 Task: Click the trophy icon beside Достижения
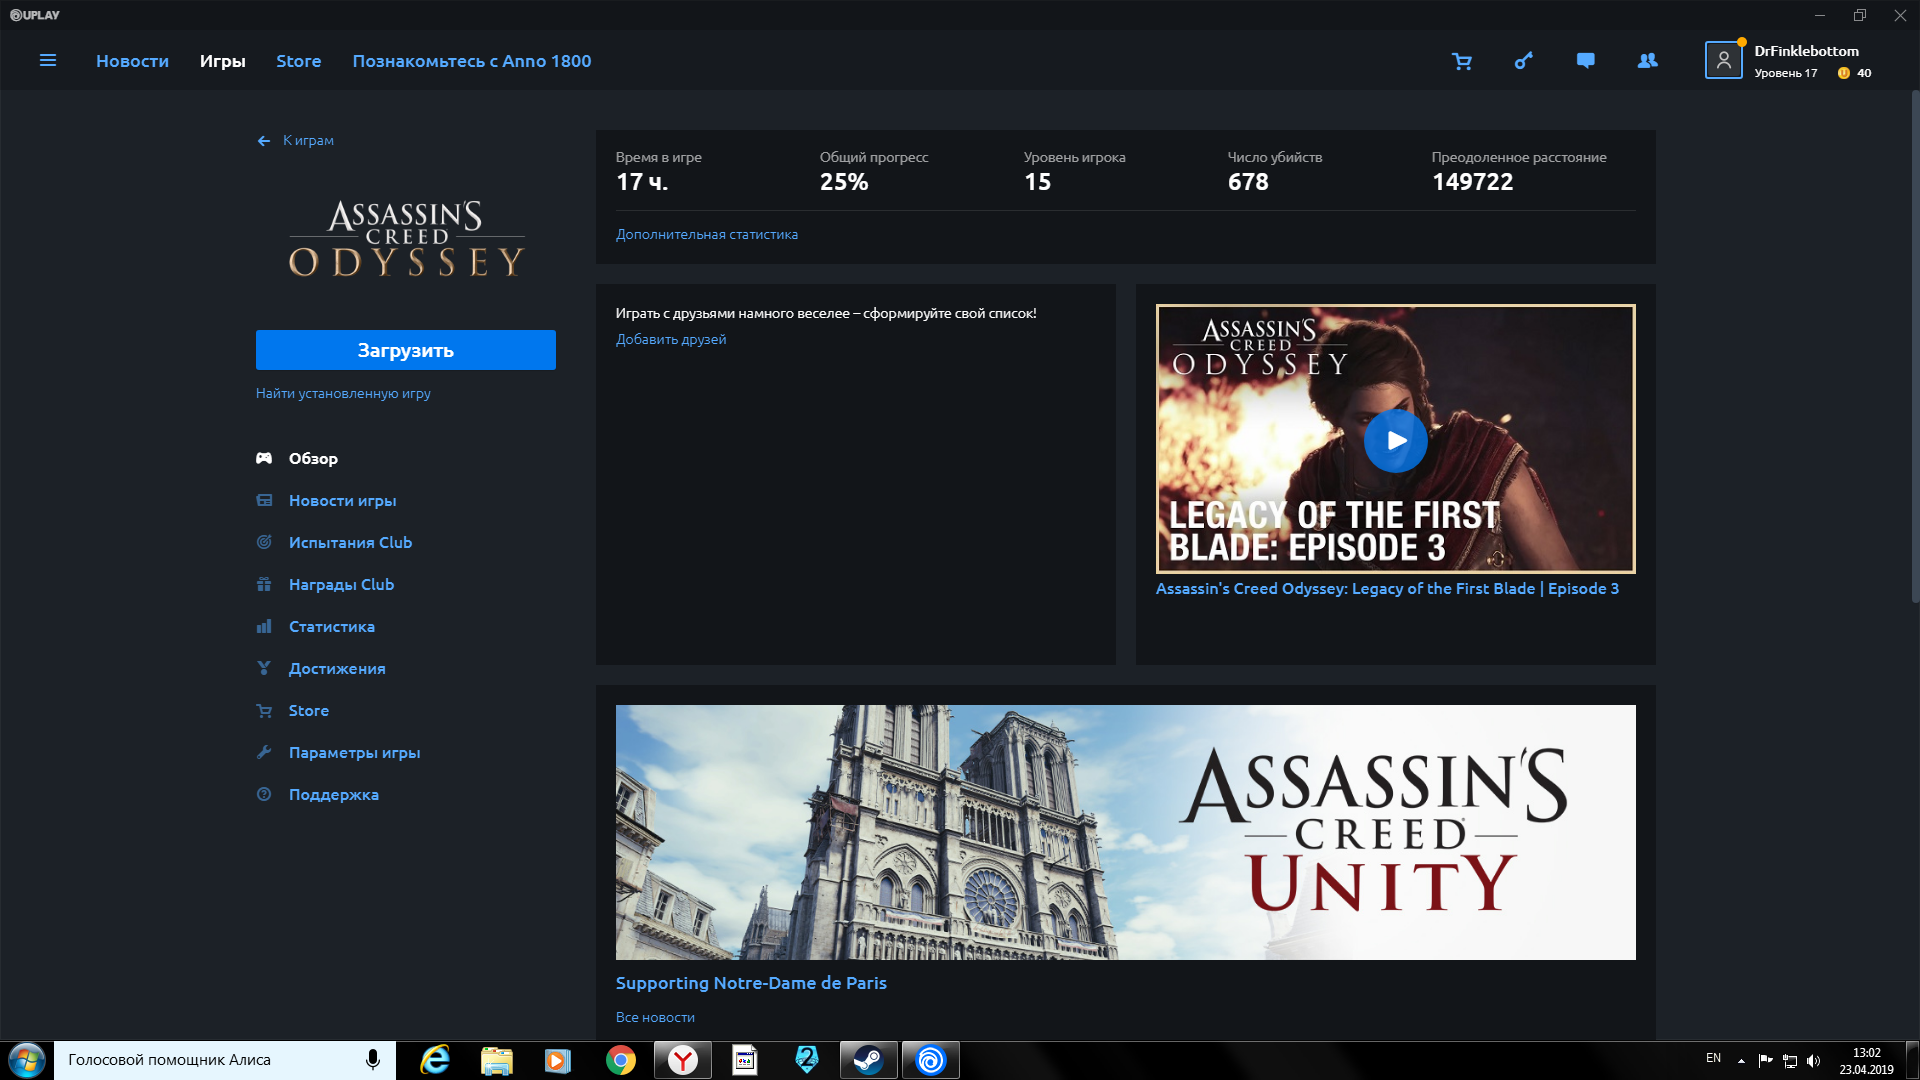[x=264, y=668]
